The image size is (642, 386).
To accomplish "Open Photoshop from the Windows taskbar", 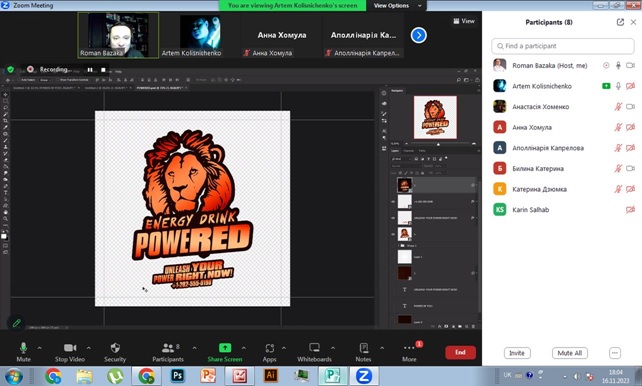I will coord(177,375).
